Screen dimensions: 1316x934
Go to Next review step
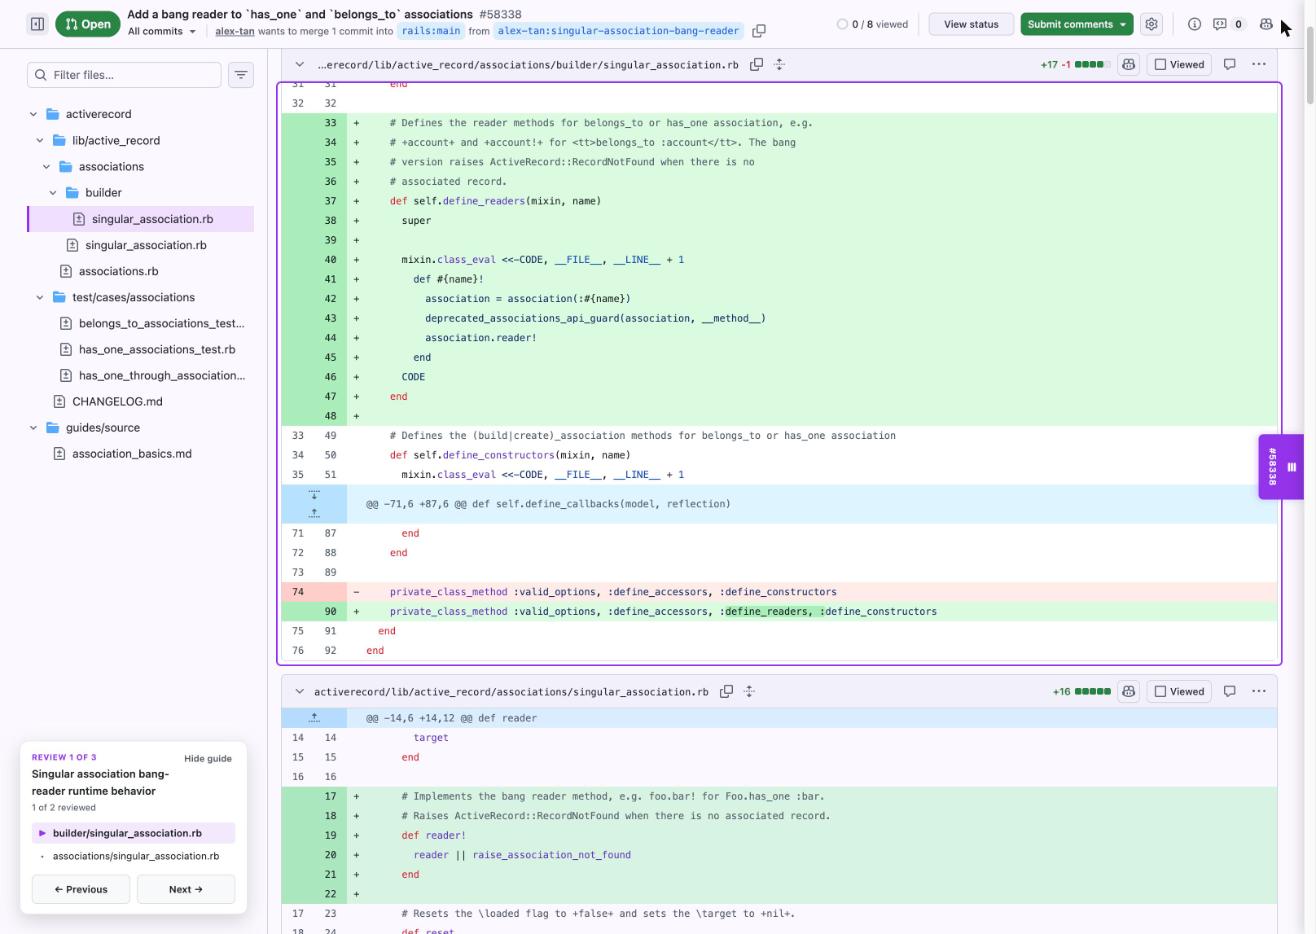coord(186,889)
